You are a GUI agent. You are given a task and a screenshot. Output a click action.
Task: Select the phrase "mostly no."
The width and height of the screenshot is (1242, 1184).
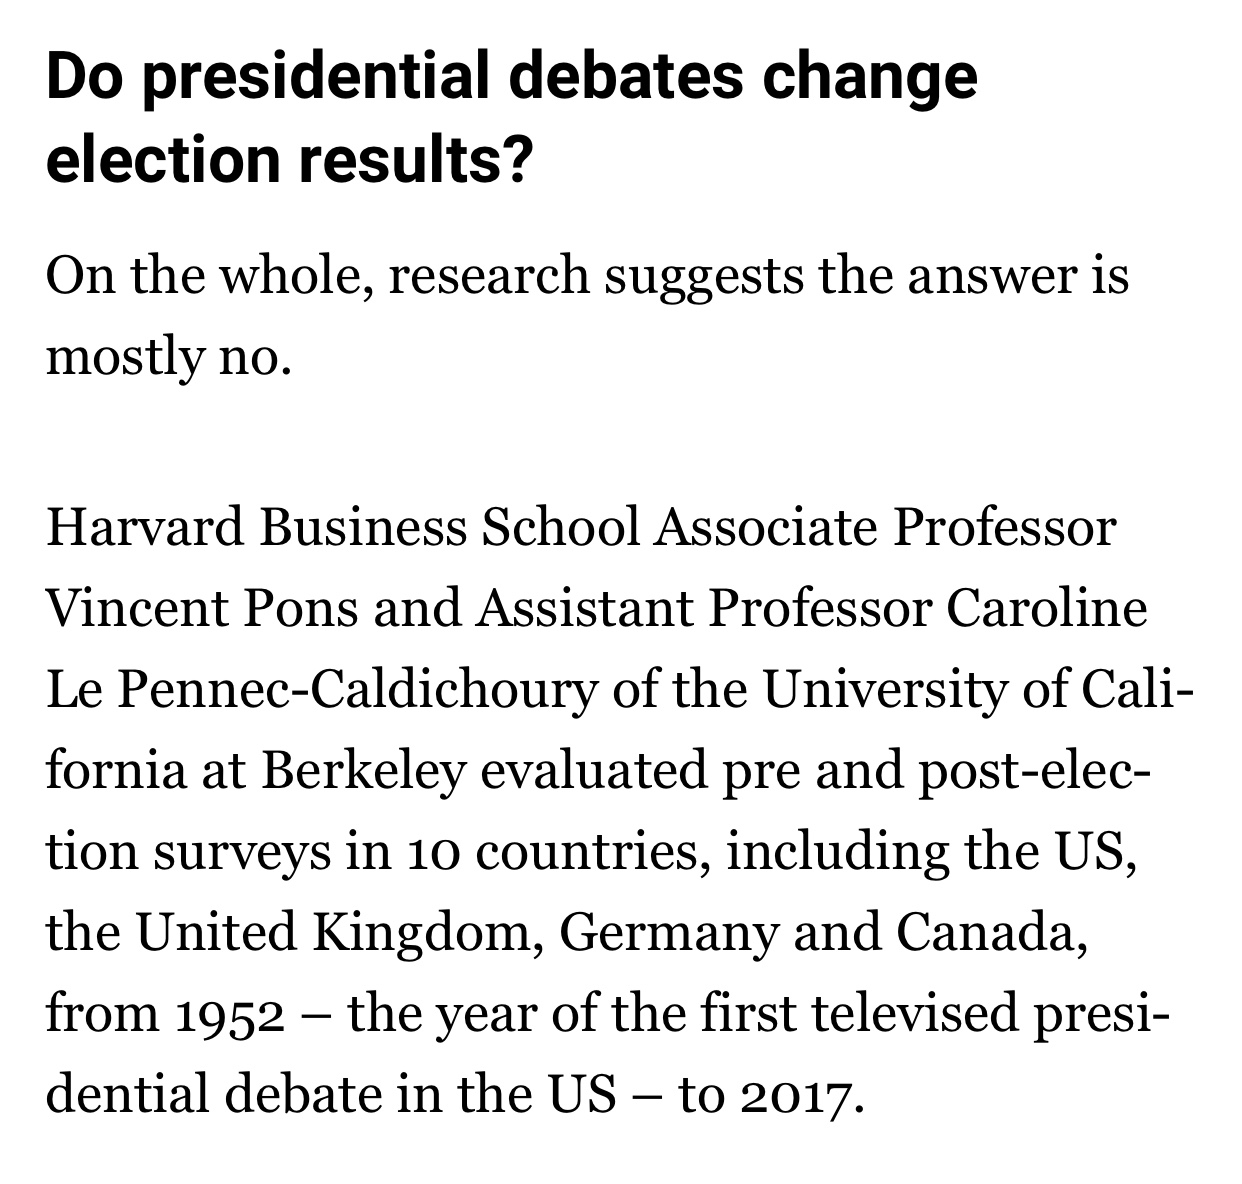click(170, 355)
